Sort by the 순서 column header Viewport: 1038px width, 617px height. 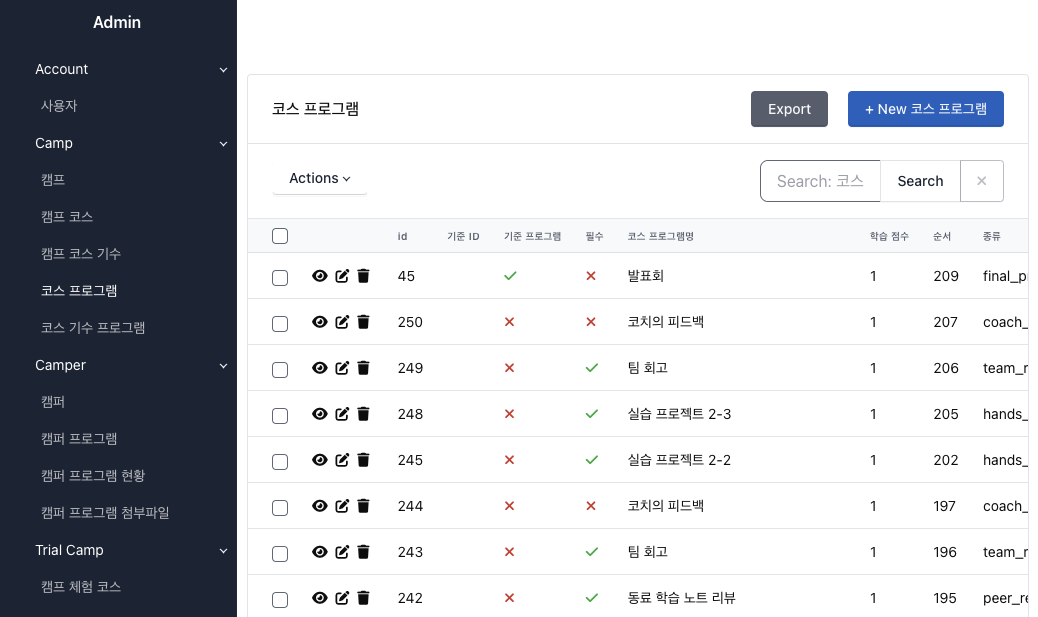942,236
